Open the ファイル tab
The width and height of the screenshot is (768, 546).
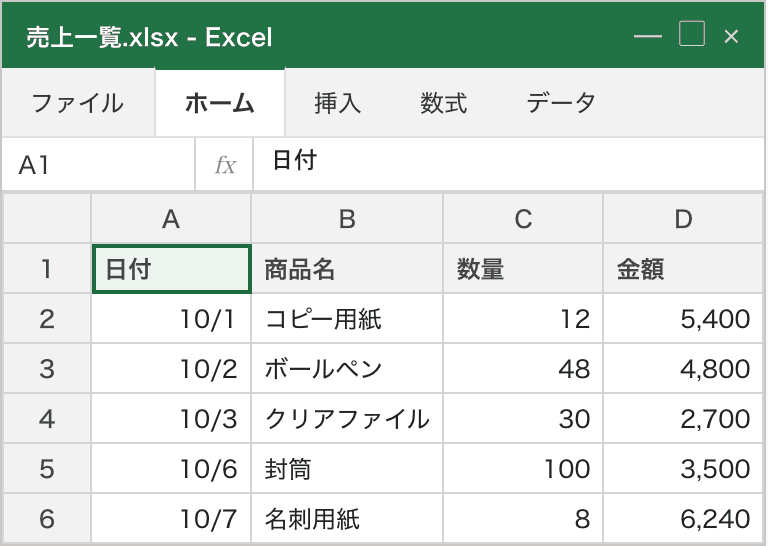(x=78, y=103)
